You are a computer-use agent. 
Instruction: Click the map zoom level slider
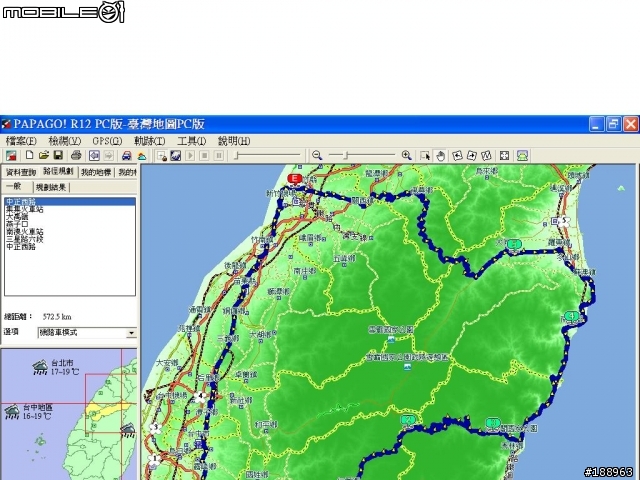point(362,155)
